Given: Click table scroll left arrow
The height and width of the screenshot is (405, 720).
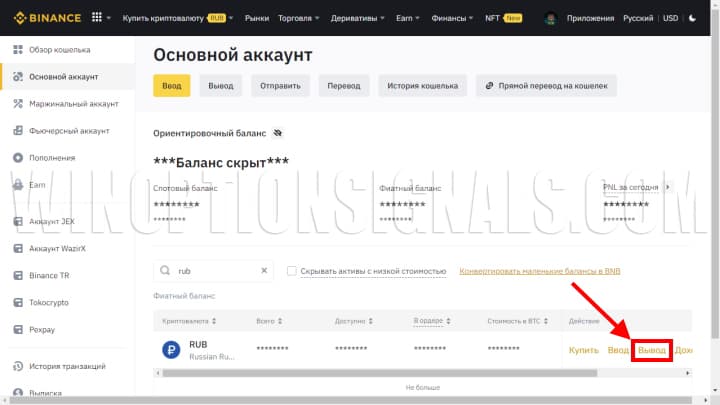Looking at the screenshot, I should (x=158, y=373).
